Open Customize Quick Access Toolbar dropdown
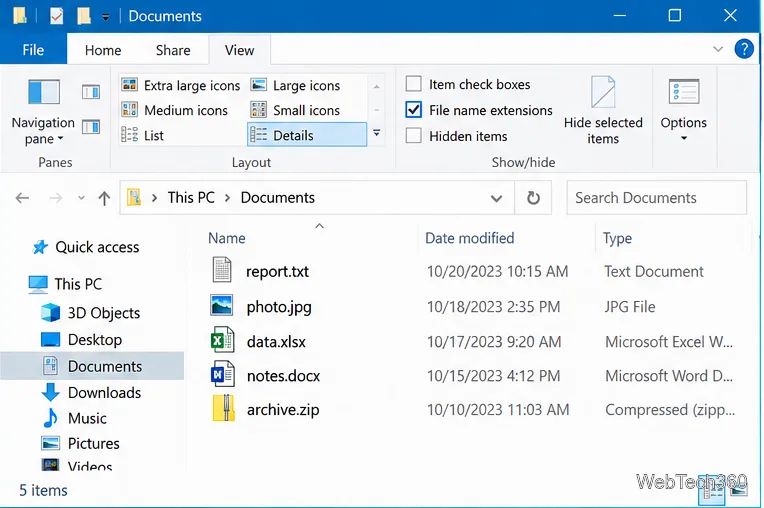Image resolution: width=764 pixels, height=508 pixels. coord(105,18)
